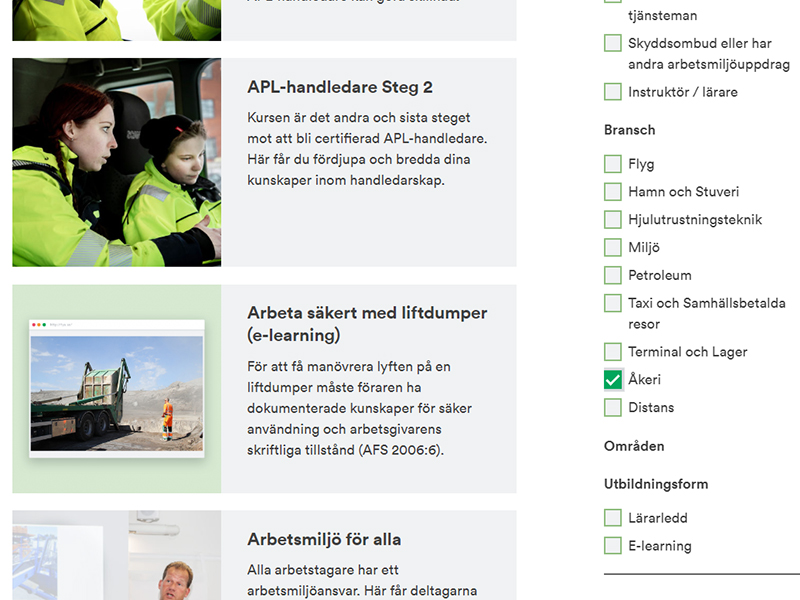800x600 pixels.
Task: Enable the Terminal och Lager checkbox
Action: [x=611, y=351]
